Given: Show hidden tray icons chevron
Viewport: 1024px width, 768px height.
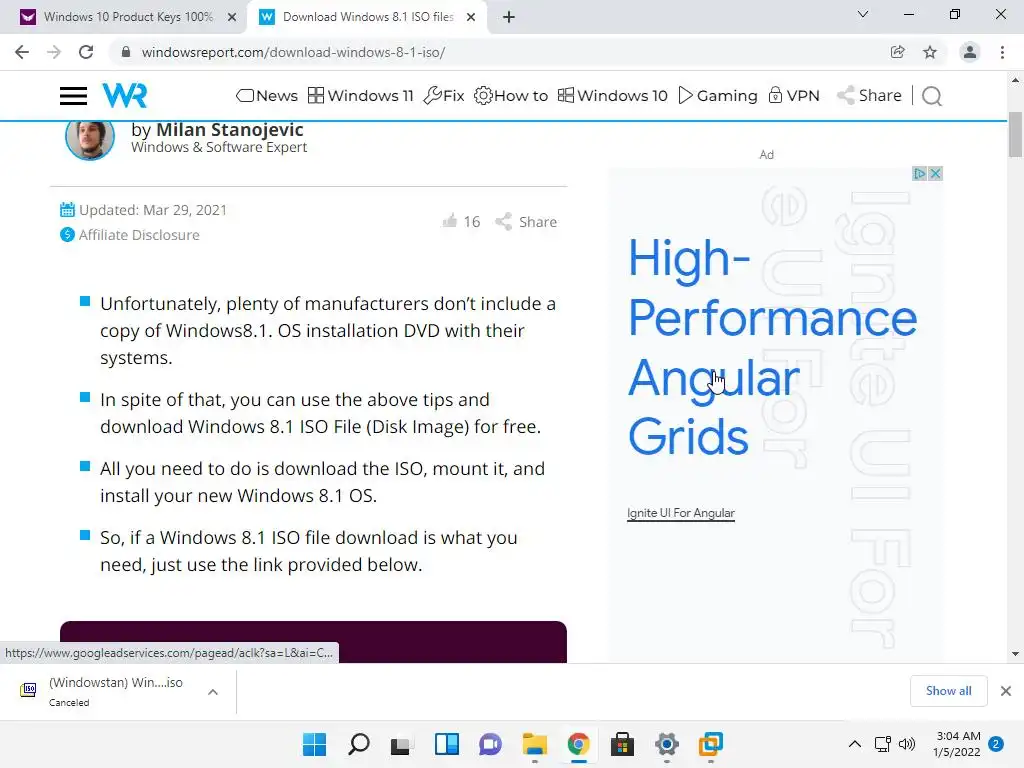Looking at the screenshot, I should click(854, 744).
